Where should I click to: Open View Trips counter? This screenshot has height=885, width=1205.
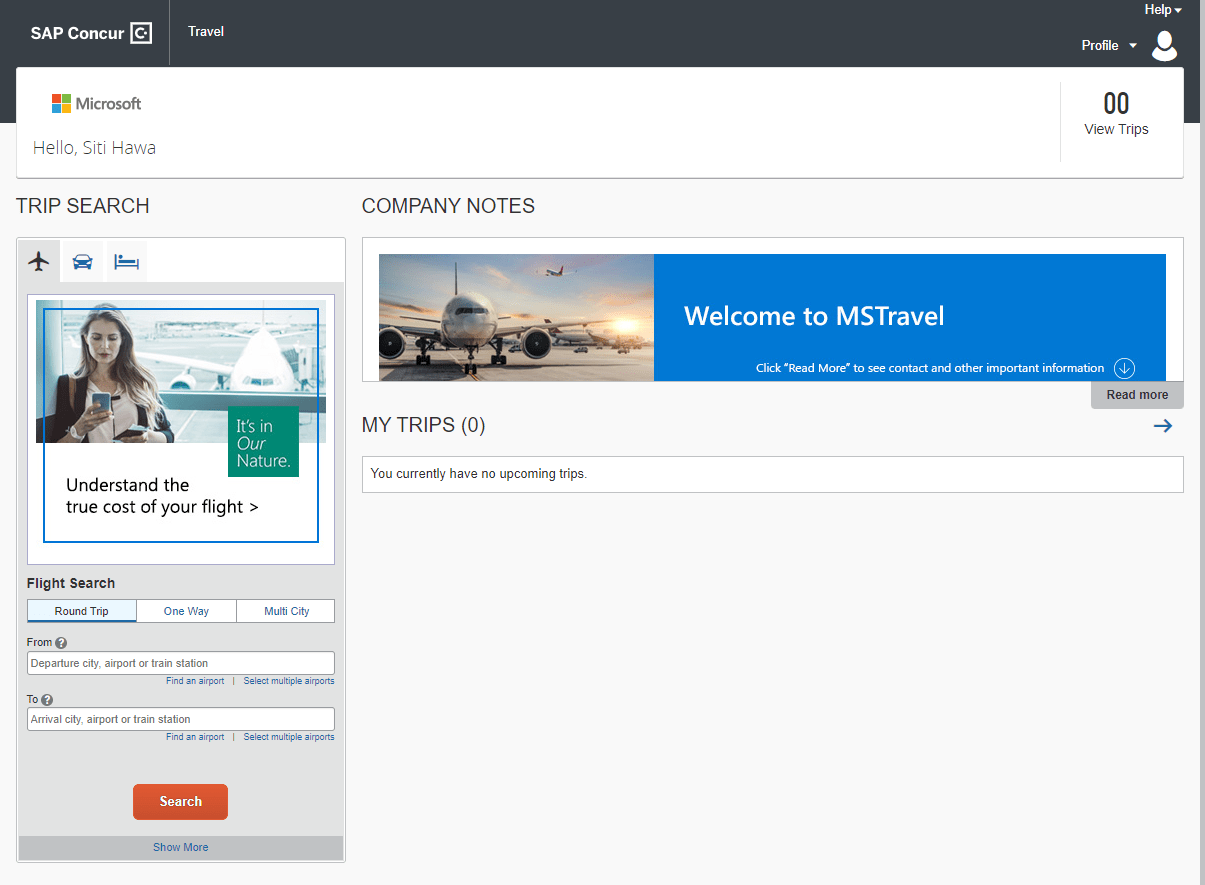click(1116, 115)
